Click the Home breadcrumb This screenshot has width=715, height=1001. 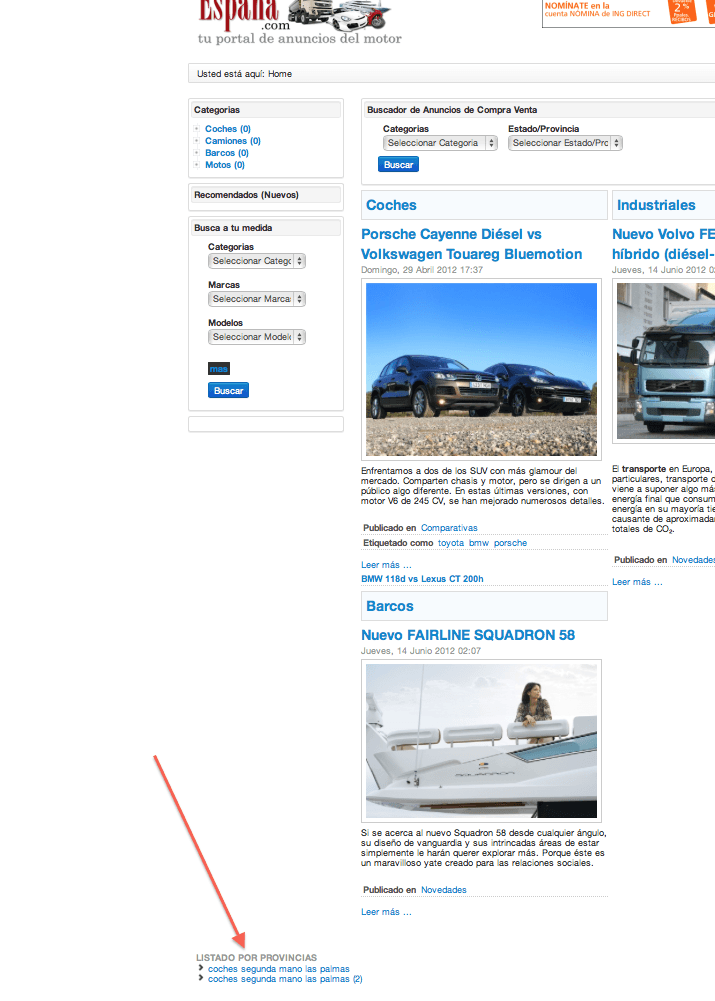coord(280,74)
